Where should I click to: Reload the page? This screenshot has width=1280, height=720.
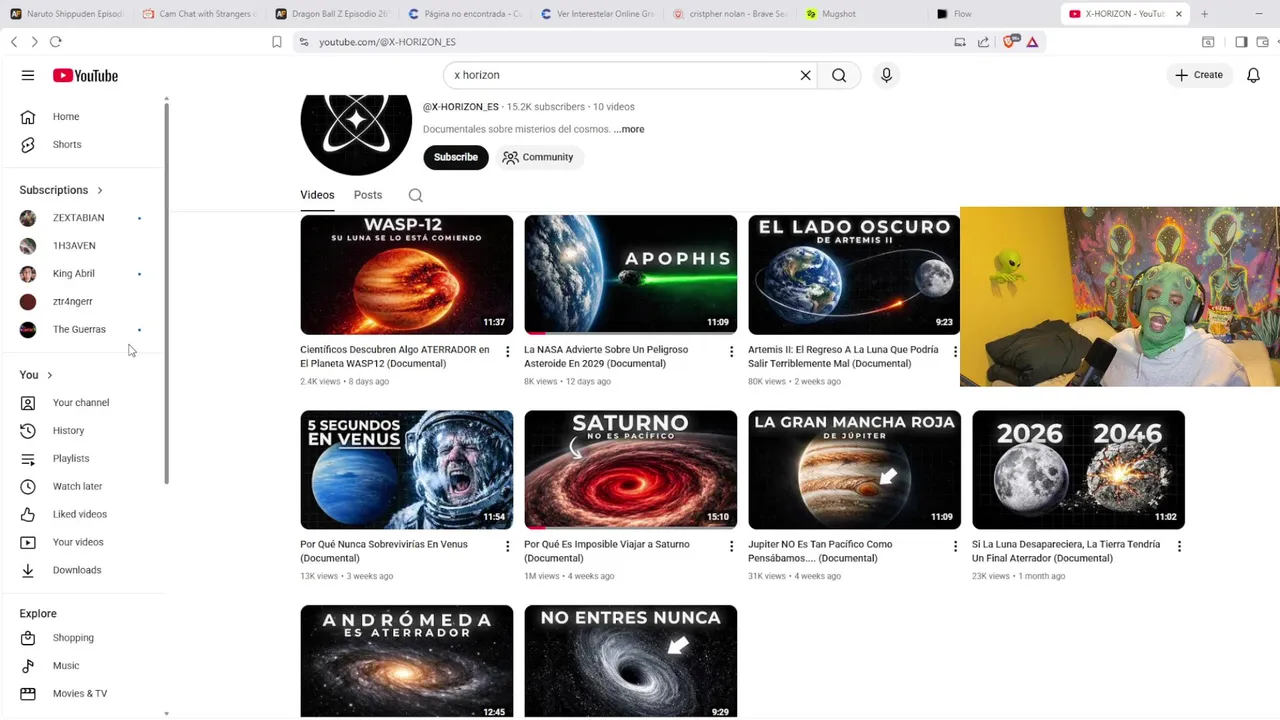click(x=56, y=42)
